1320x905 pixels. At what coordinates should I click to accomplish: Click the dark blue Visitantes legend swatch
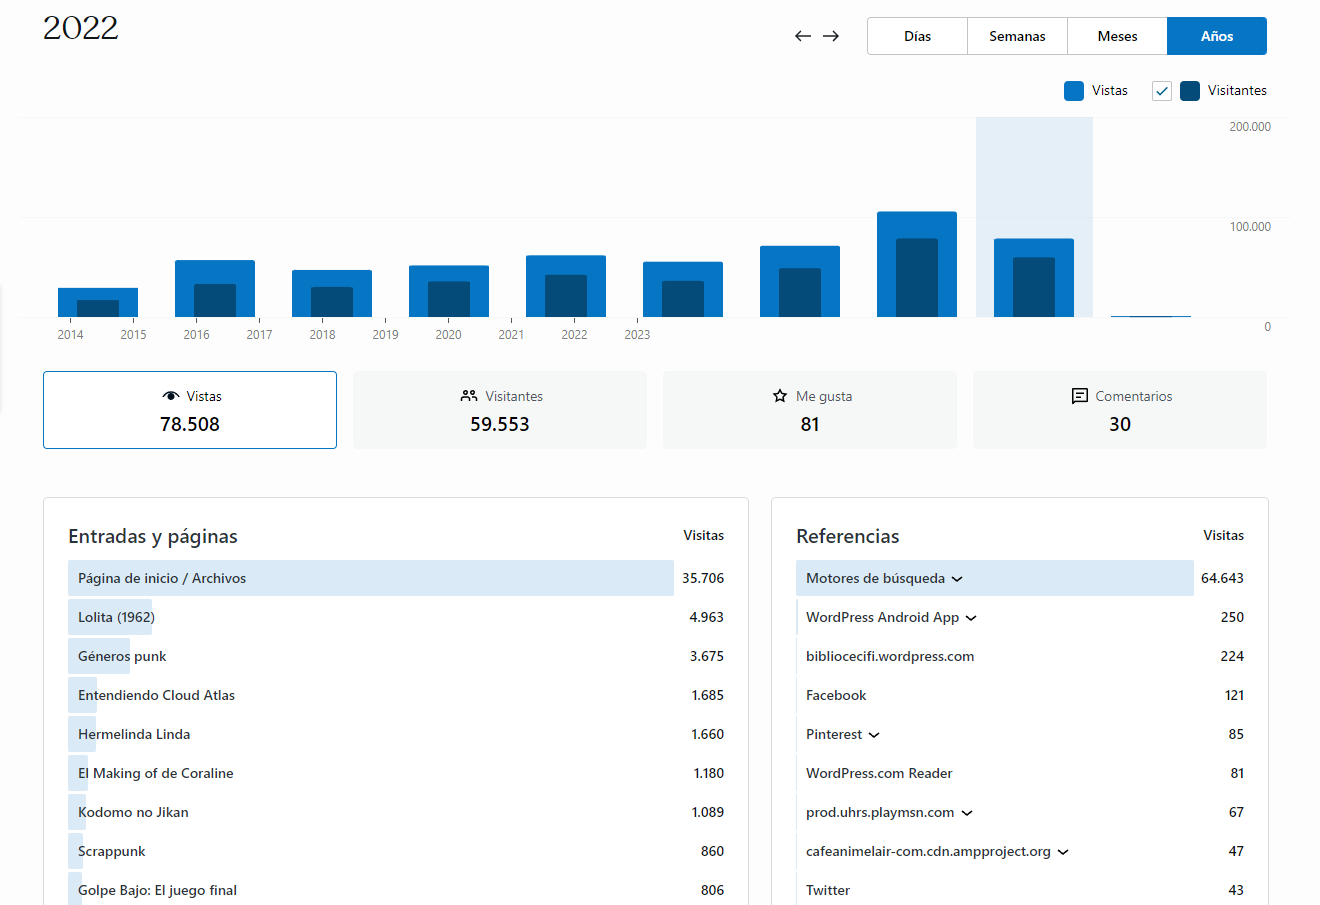point(1190,91)
